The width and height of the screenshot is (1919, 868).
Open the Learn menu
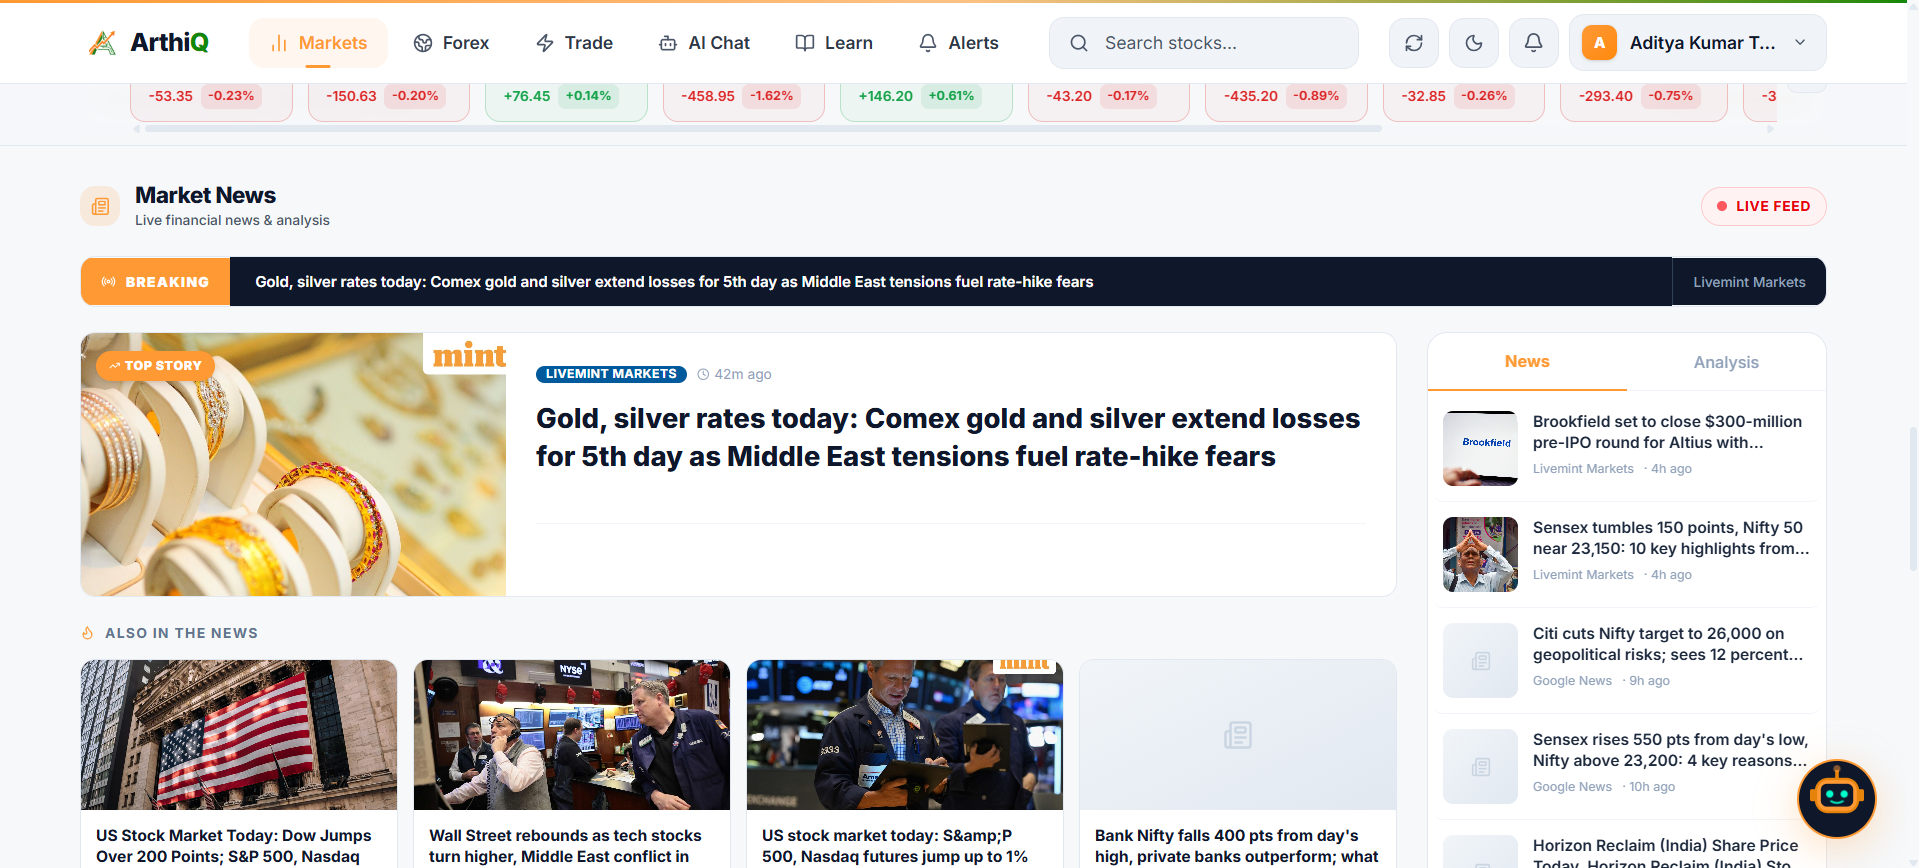click(x=834, y=43)
